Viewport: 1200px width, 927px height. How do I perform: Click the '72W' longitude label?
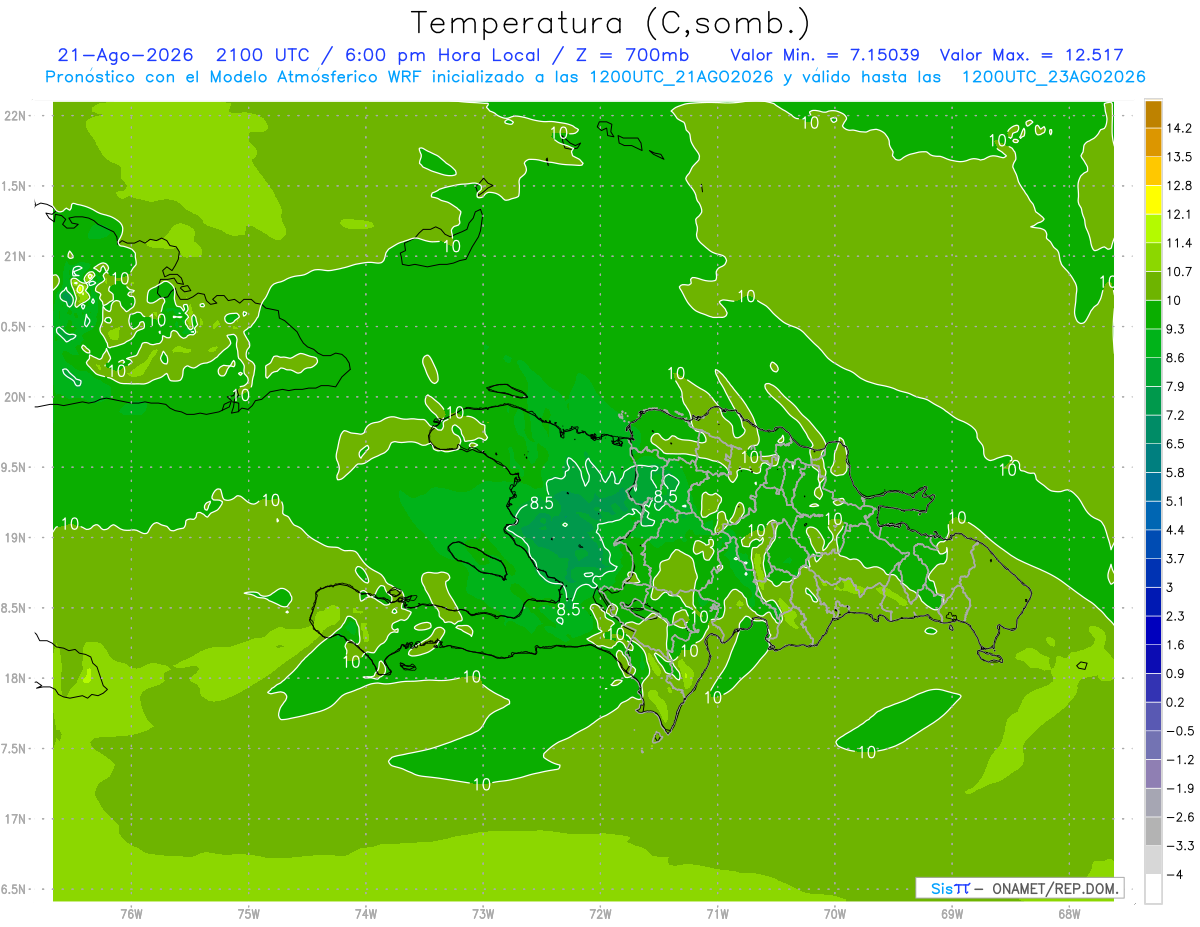(600, 914)
